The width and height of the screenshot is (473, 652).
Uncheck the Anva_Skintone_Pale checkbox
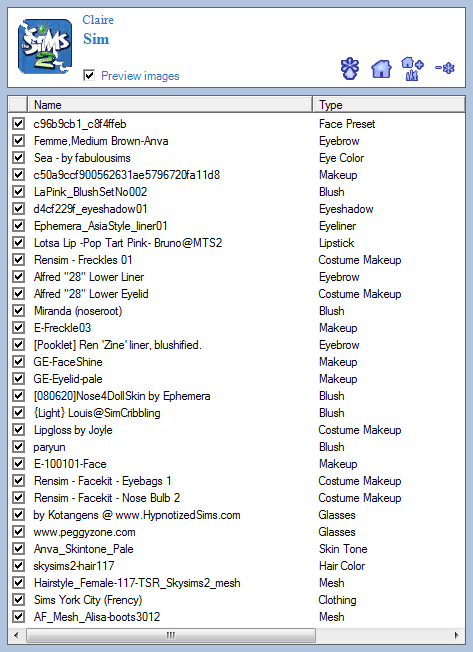click(18, 549)
